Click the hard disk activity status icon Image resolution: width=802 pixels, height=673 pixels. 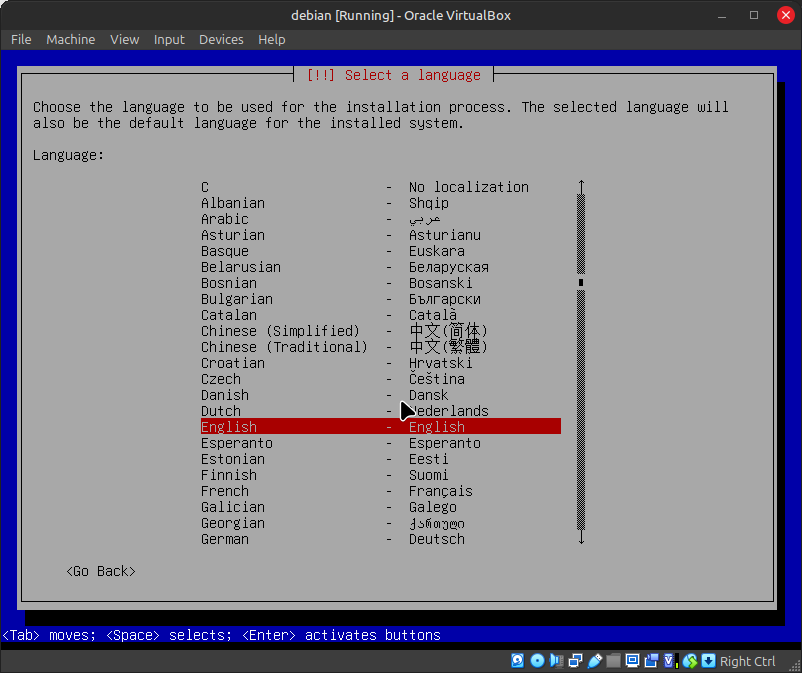coord(518,661)
